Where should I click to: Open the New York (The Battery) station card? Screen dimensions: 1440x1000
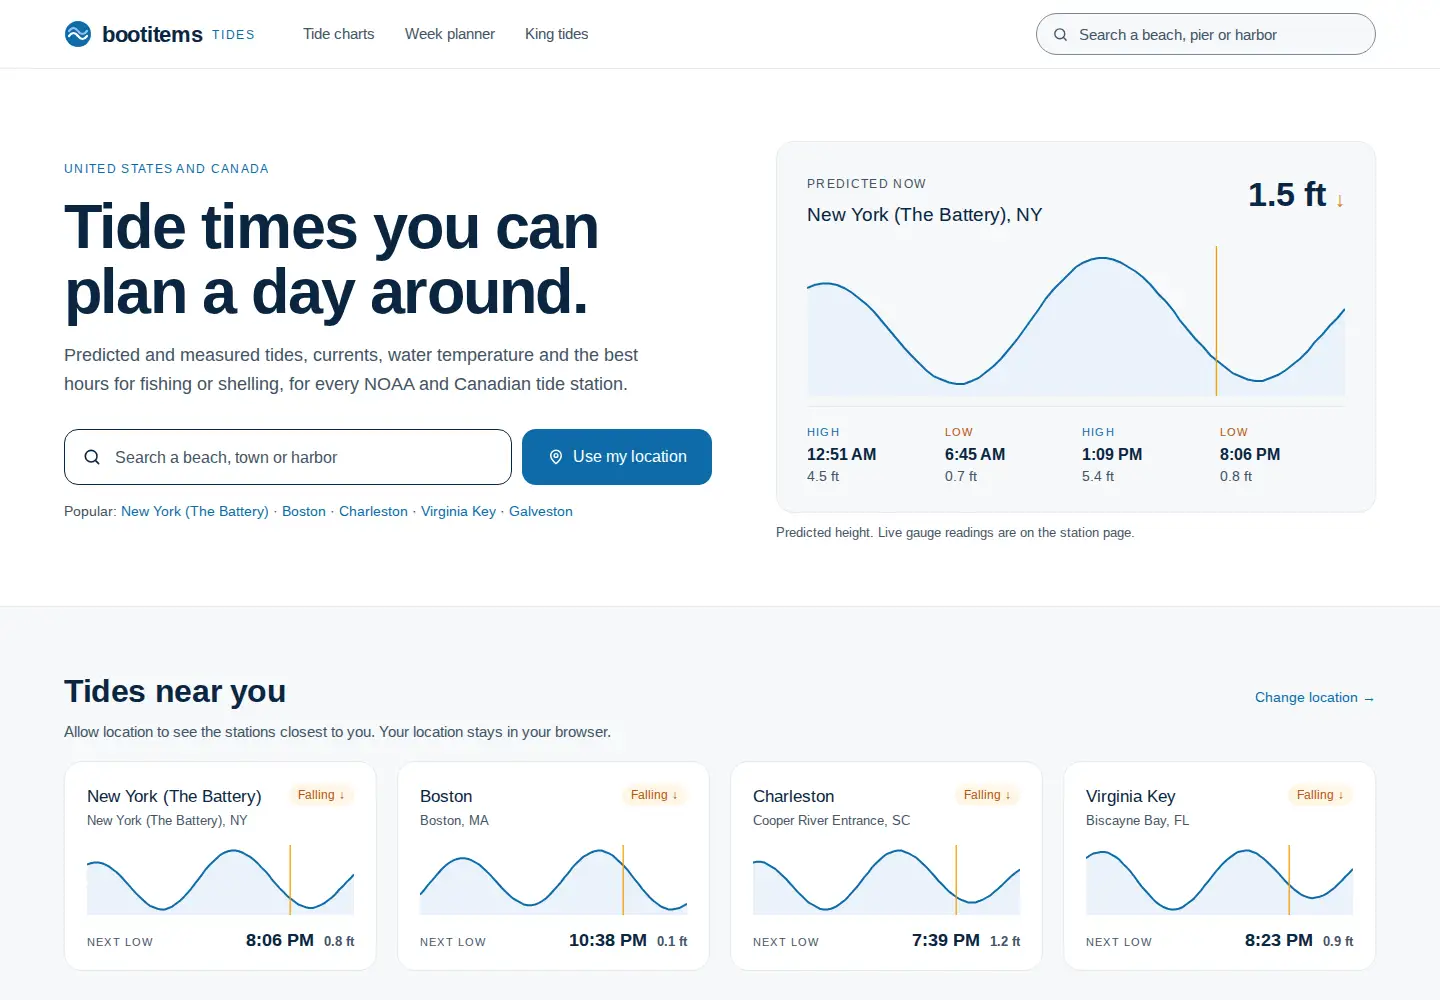point(220,866)
